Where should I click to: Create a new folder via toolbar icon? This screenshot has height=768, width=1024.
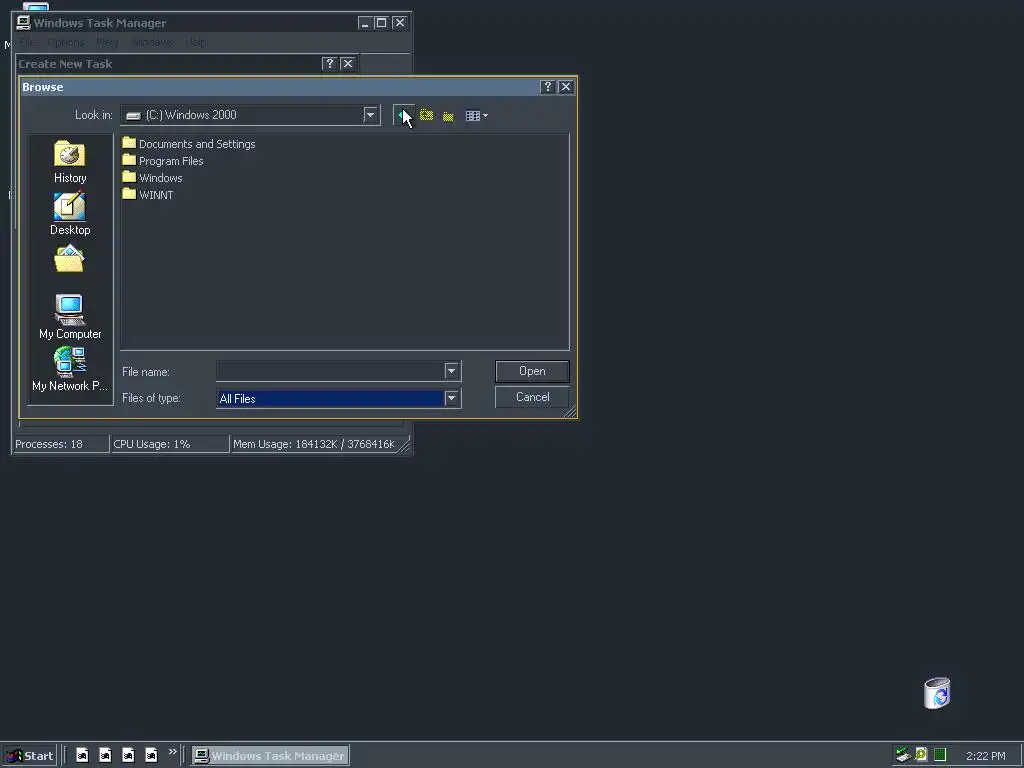tap(448, 116)
